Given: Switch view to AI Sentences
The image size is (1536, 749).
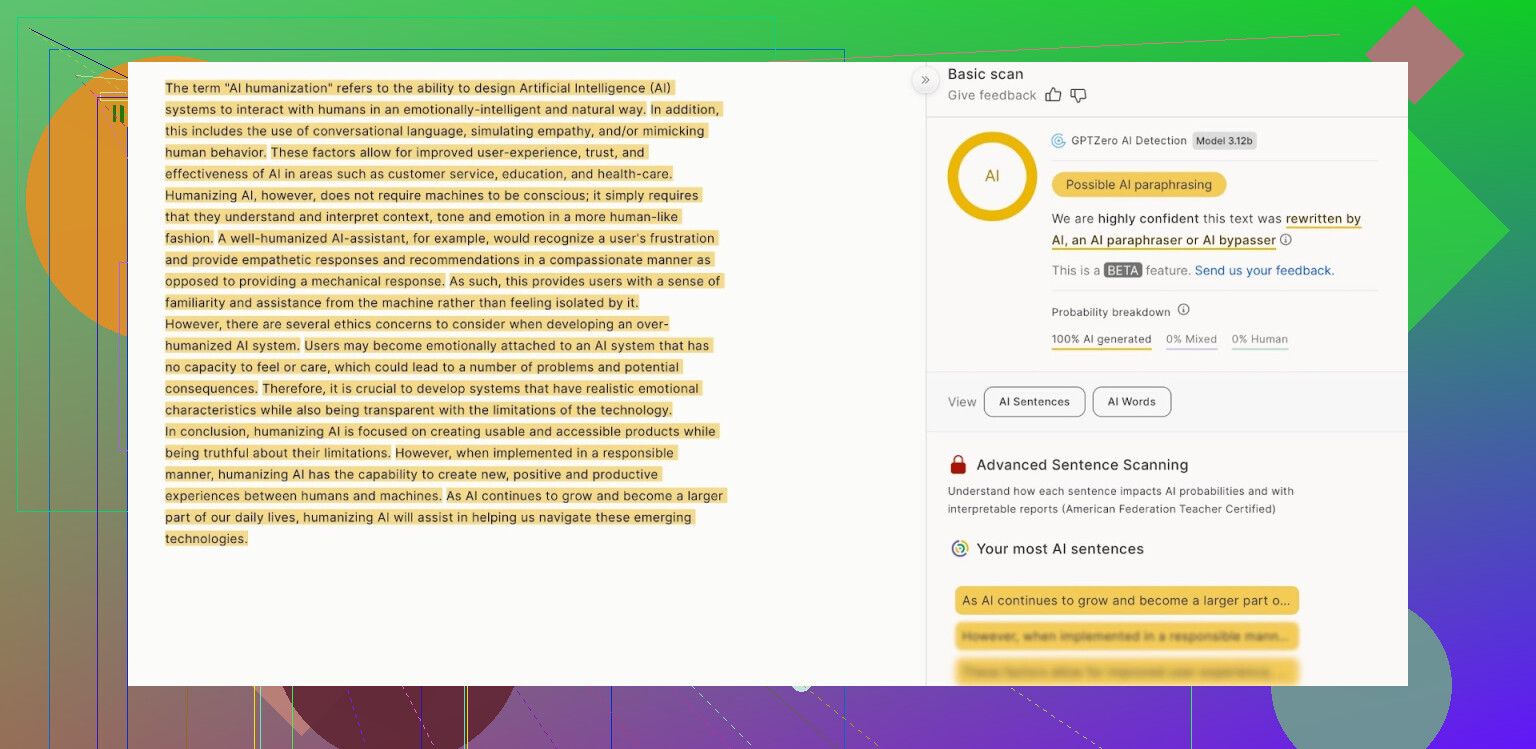Looking at the screenshot, I should (1034, 402).
